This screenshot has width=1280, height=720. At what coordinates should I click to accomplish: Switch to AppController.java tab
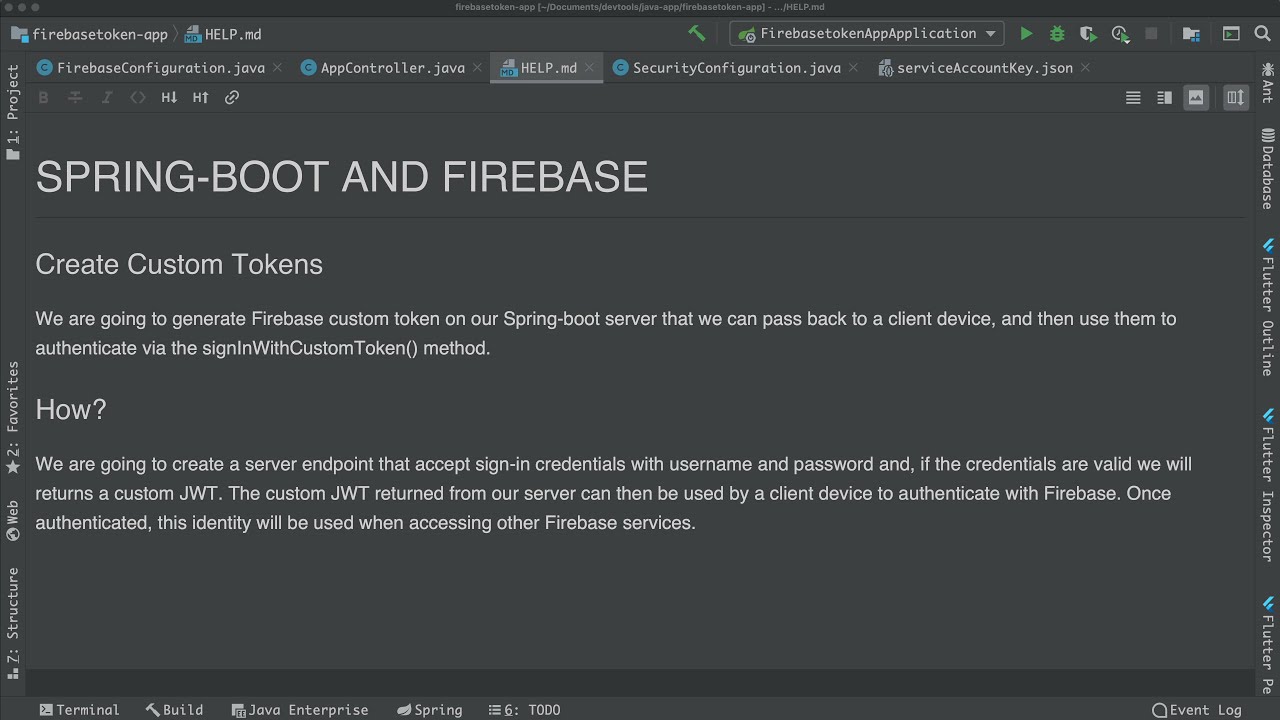[x=393, y=68]
